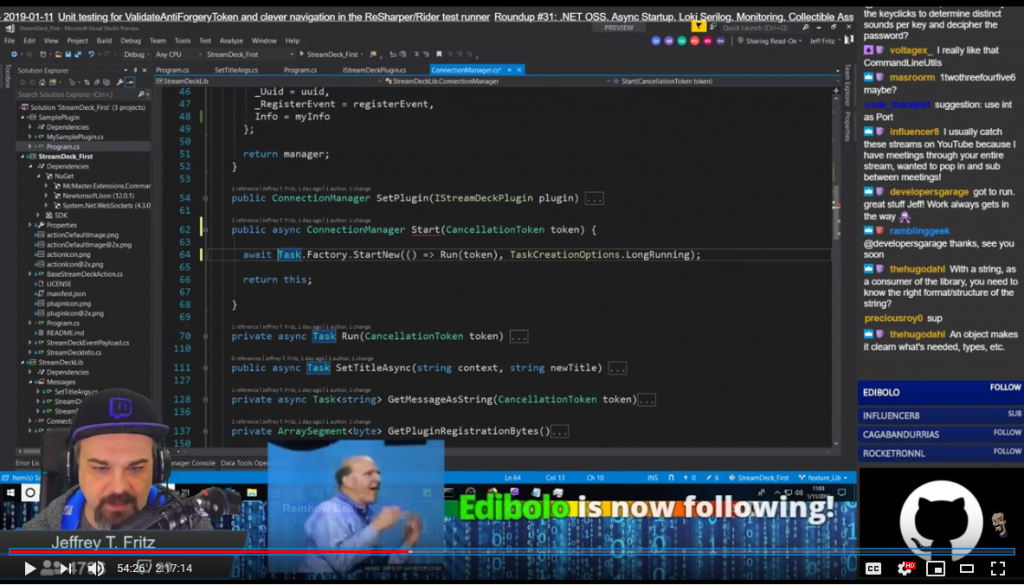This screenshot has width=1024, height=585.
Task: Toggle Preview Selected Items in Solution Explorer
Action: click(130, 82)
